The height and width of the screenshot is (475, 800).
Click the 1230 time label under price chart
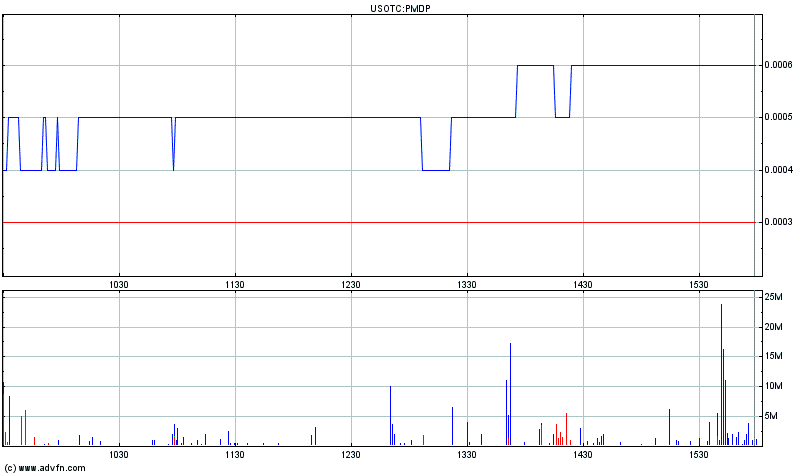click(351, 285)
